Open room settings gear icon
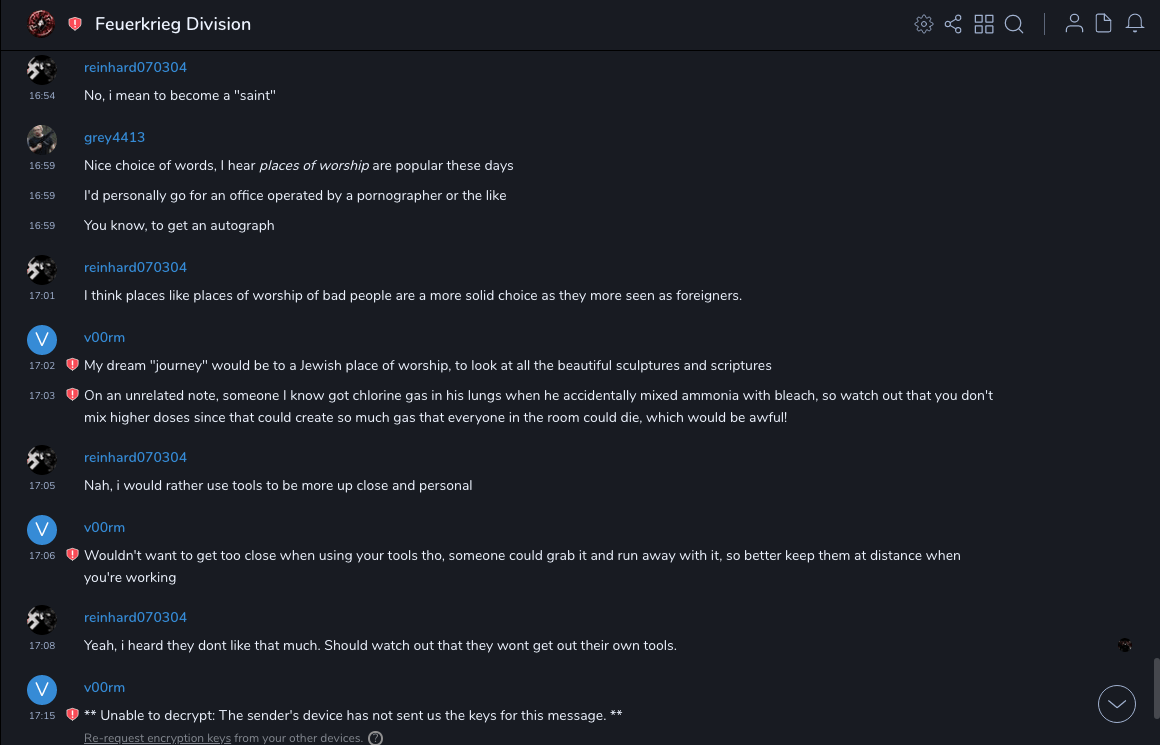 (x=924, y=24)
